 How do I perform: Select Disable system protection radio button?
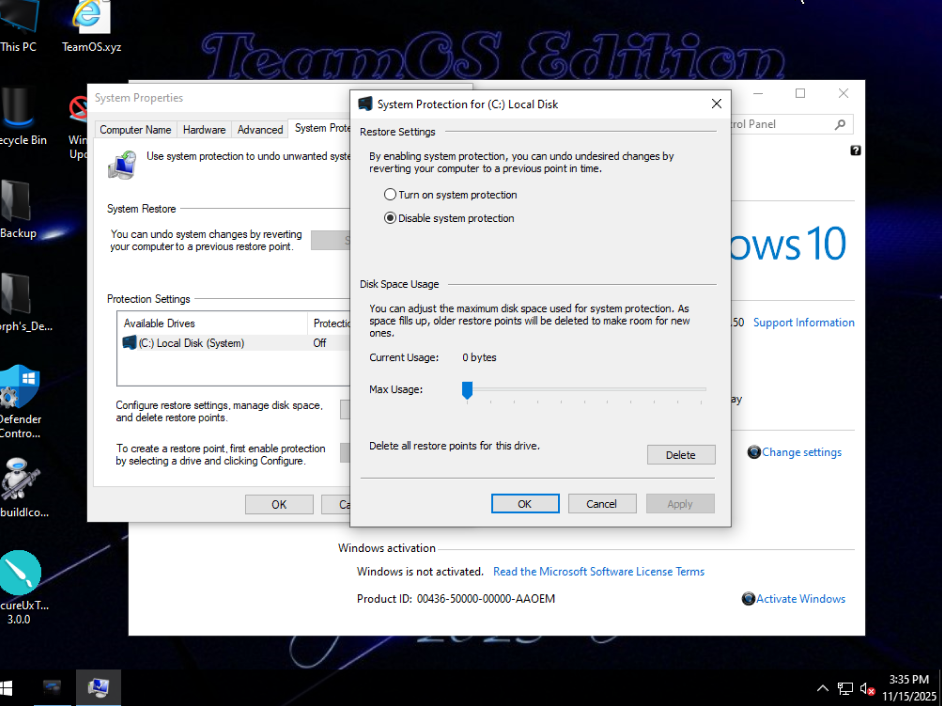(390, 218)
